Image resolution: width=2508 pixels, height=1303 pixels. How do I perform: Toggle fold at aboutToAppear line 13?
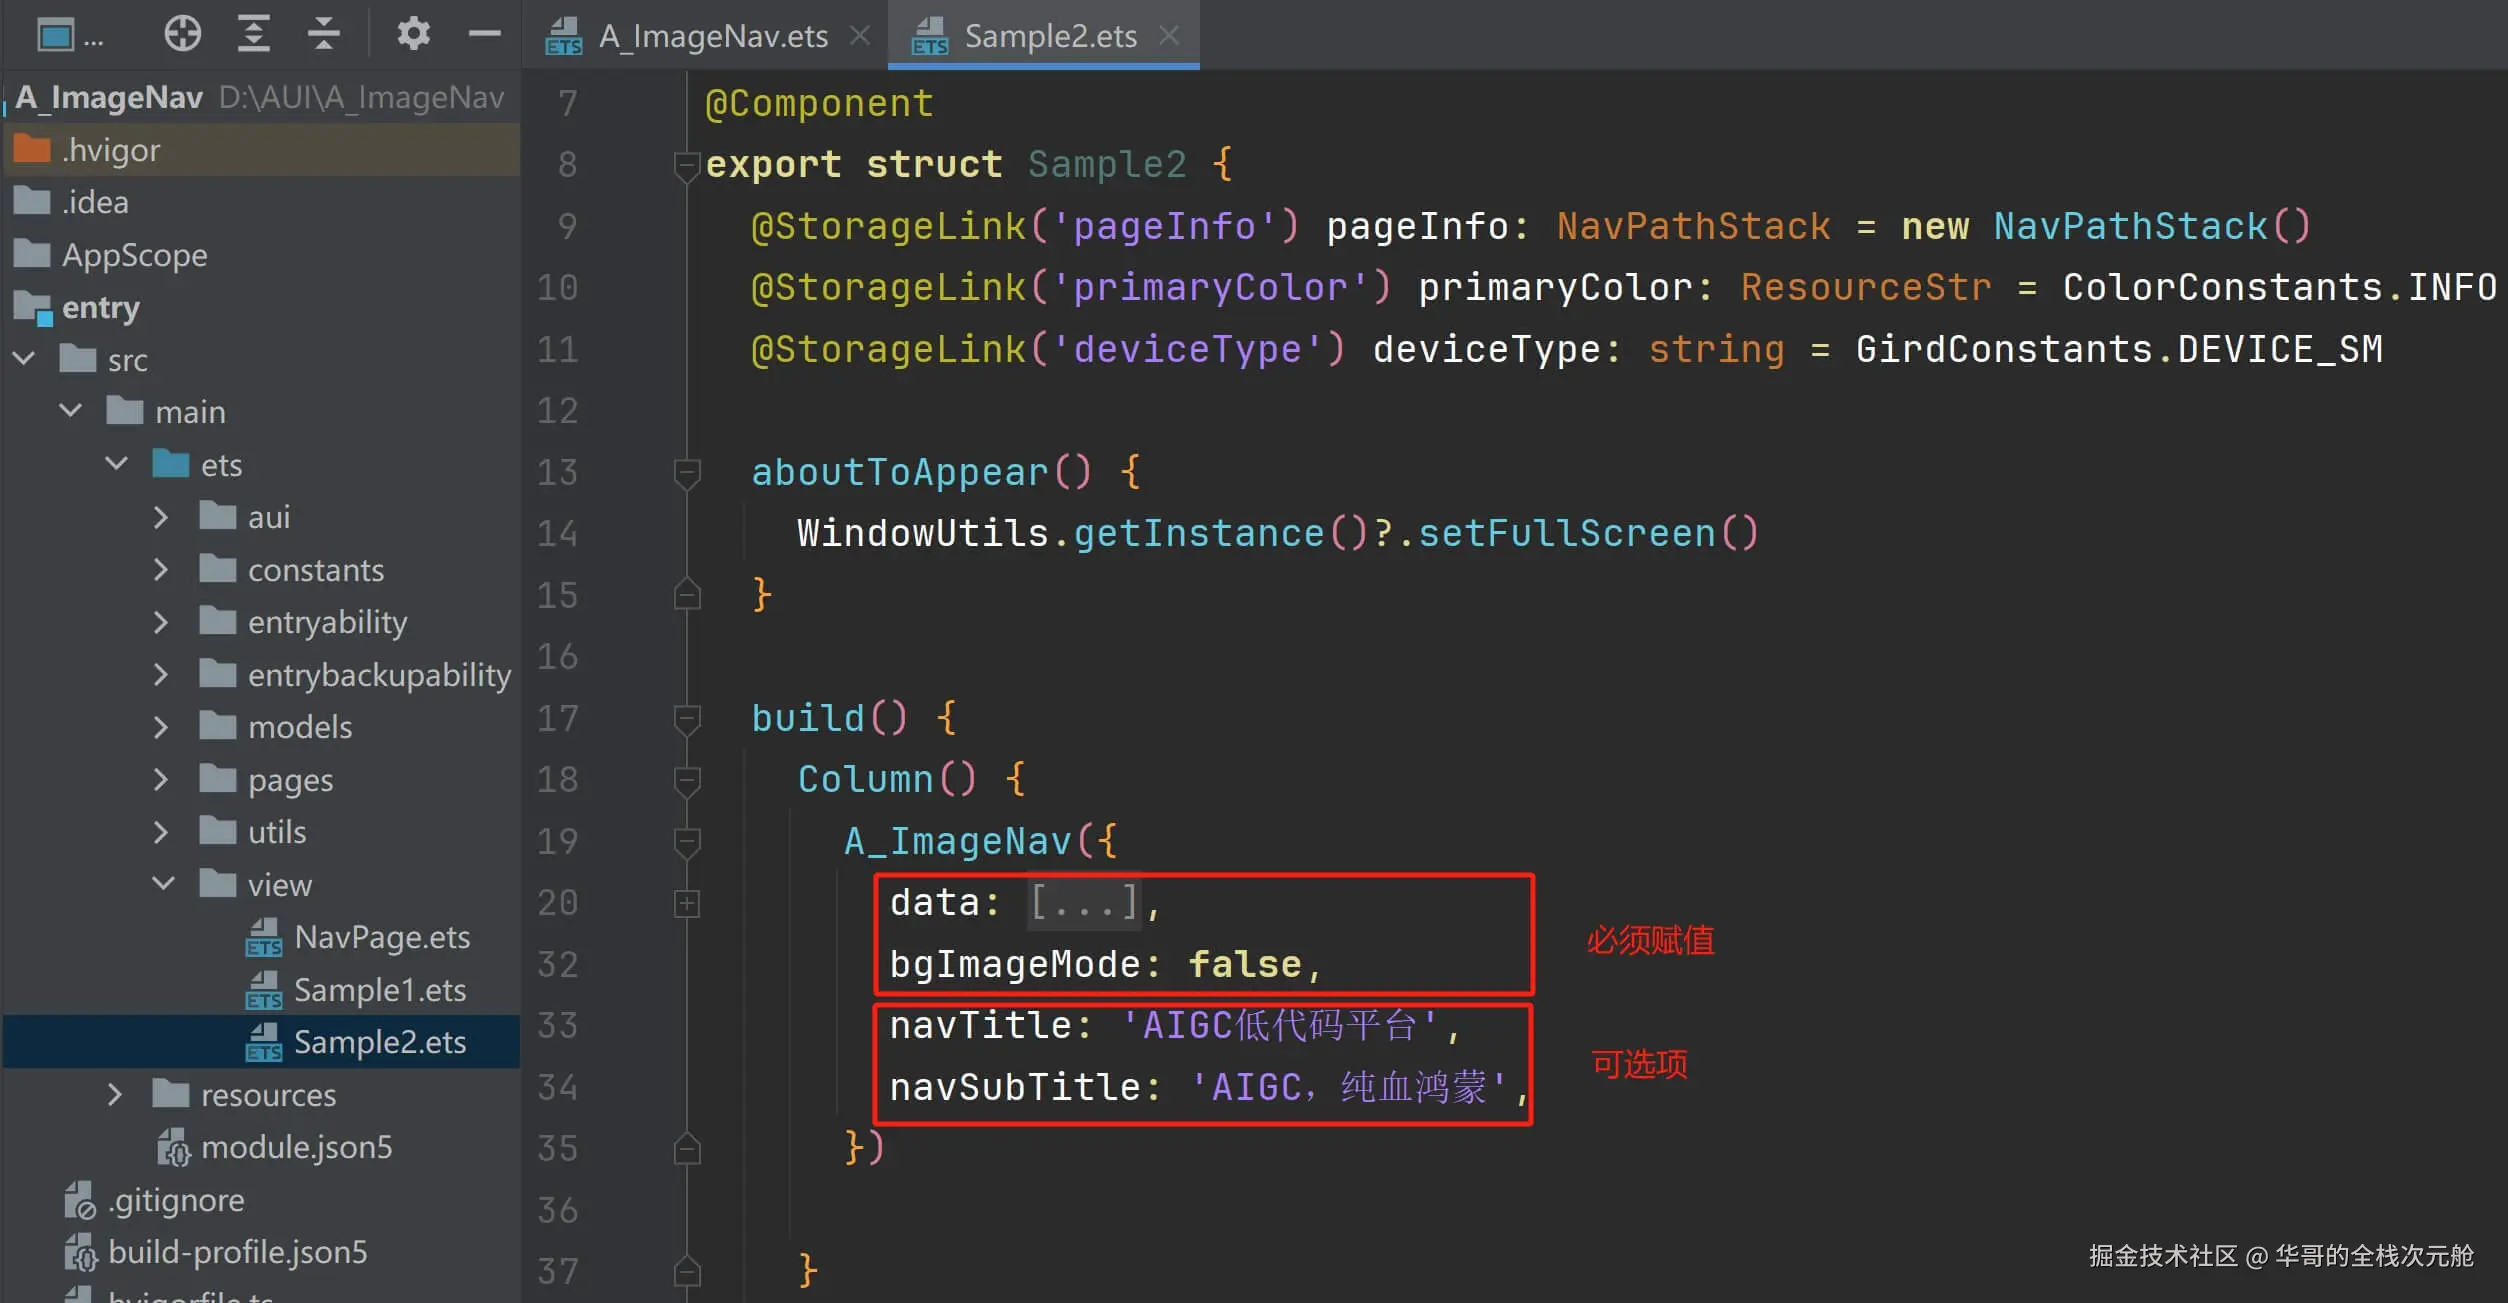(687, 472)
